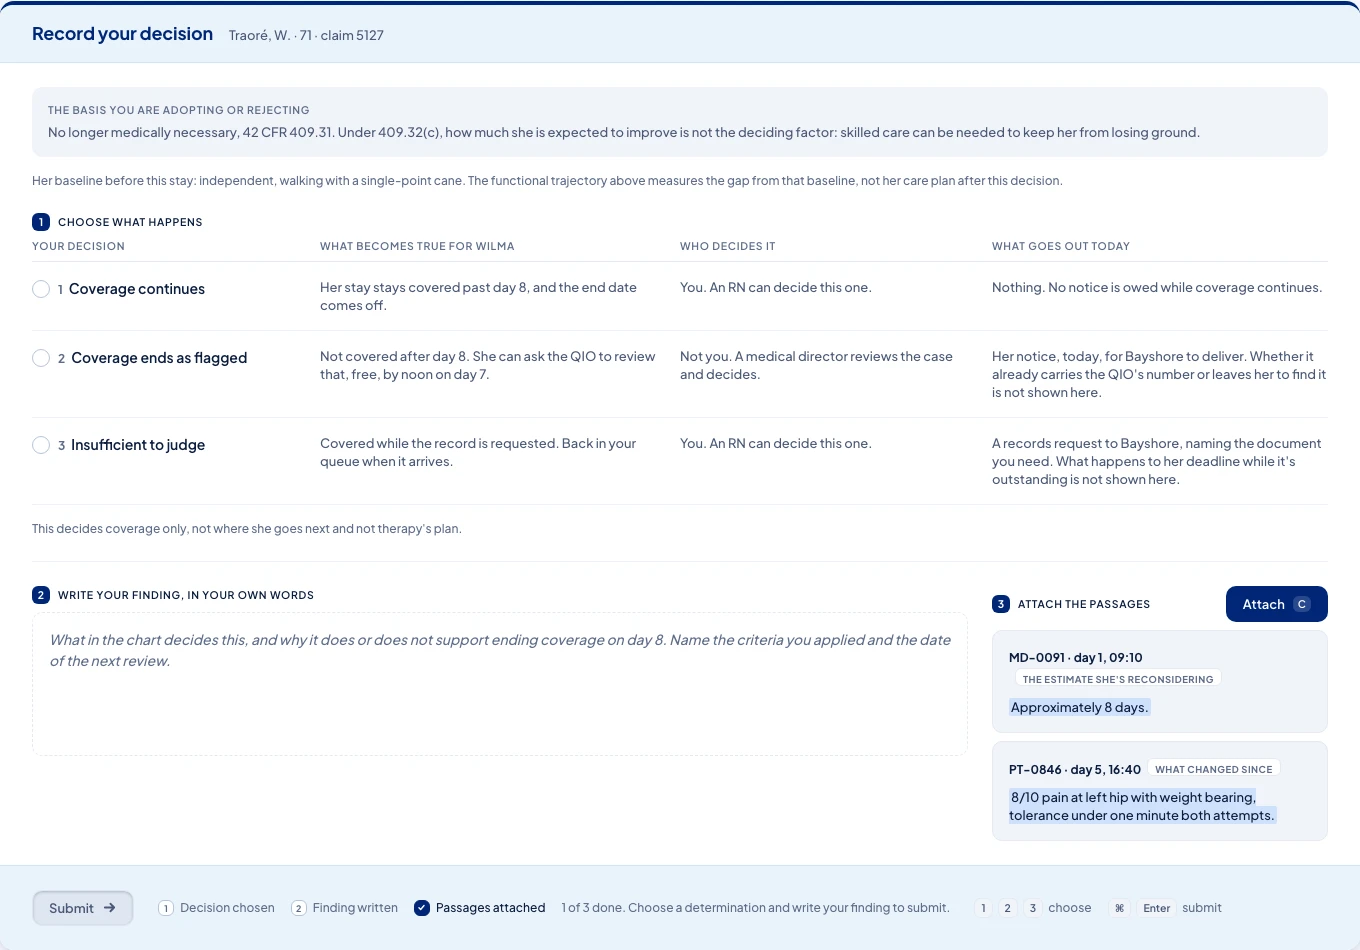Screen dimensions: 1360x950
Task: Click the keyboard hint key 3 in footer
Action: (1033, 908)
